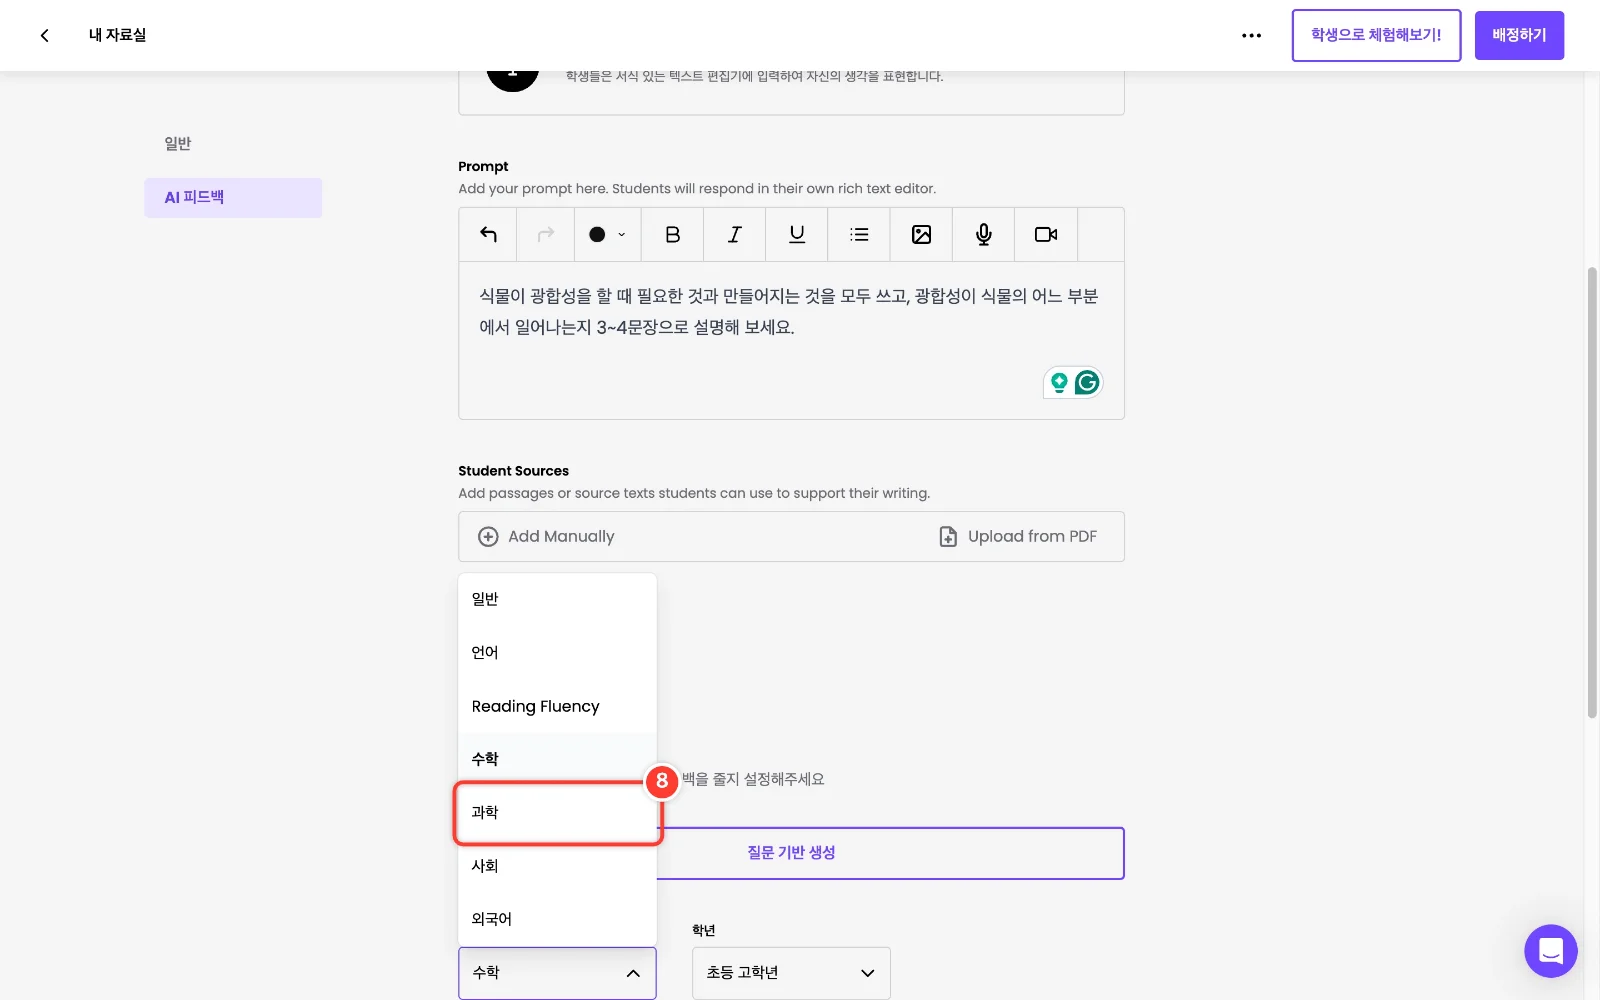Click Upload from PDF
The image size is (1600, 1000).
click(1018, 536)
